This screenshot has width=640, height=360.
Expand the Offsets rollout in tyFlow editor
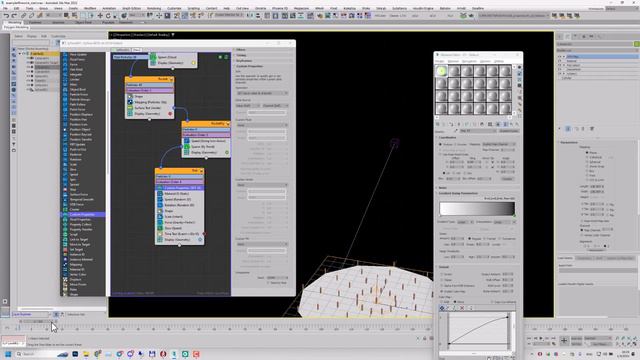point(240,50)
